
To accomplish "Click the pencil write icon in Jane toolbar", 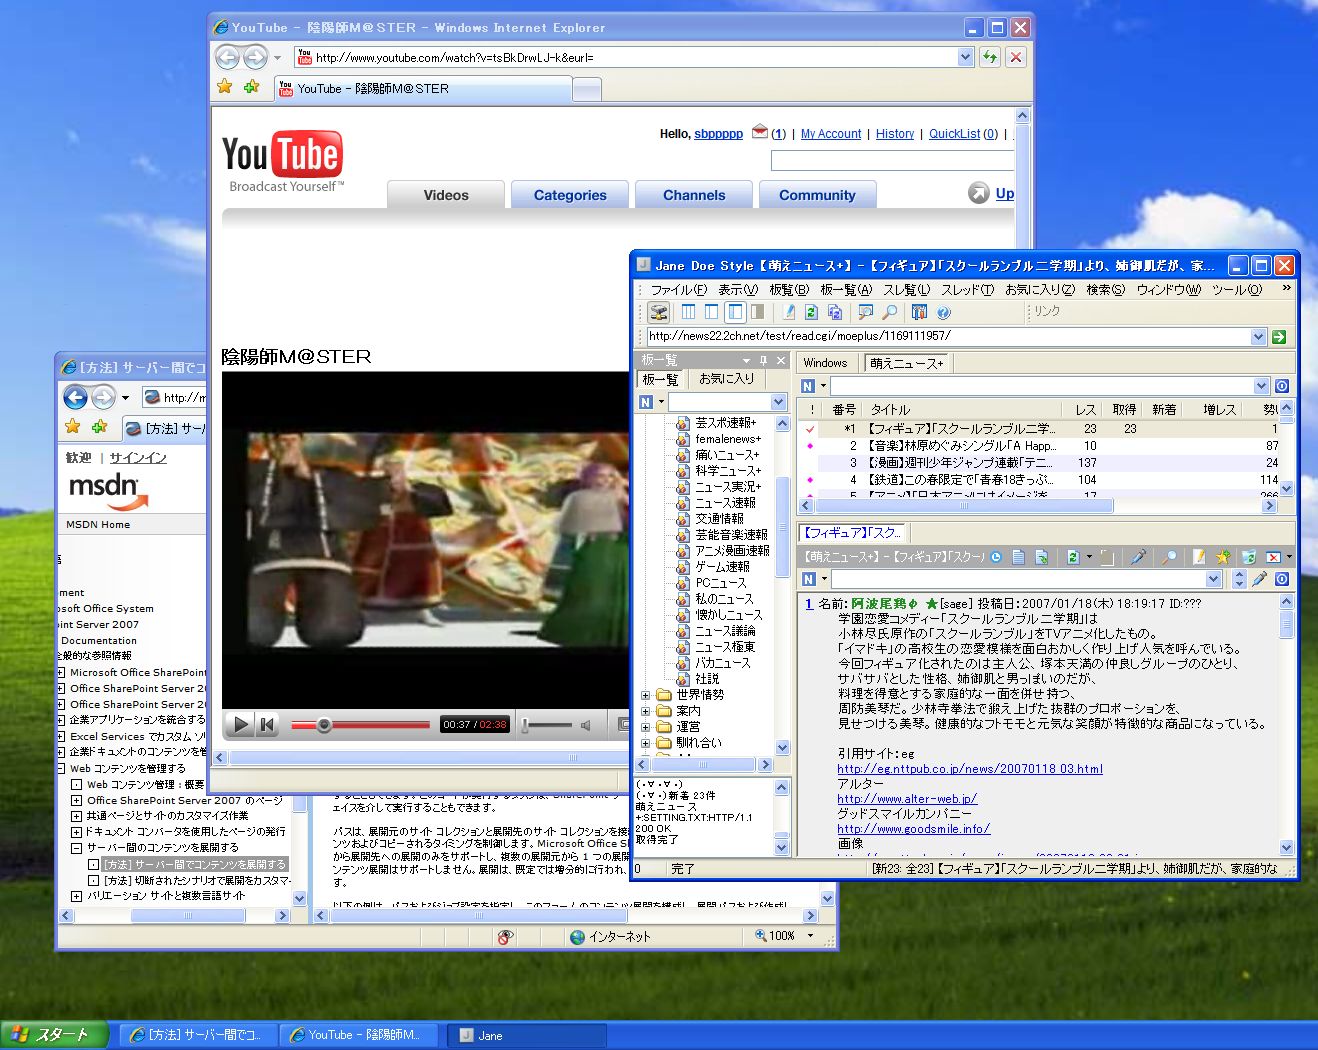I will click(x=788, y=312).
